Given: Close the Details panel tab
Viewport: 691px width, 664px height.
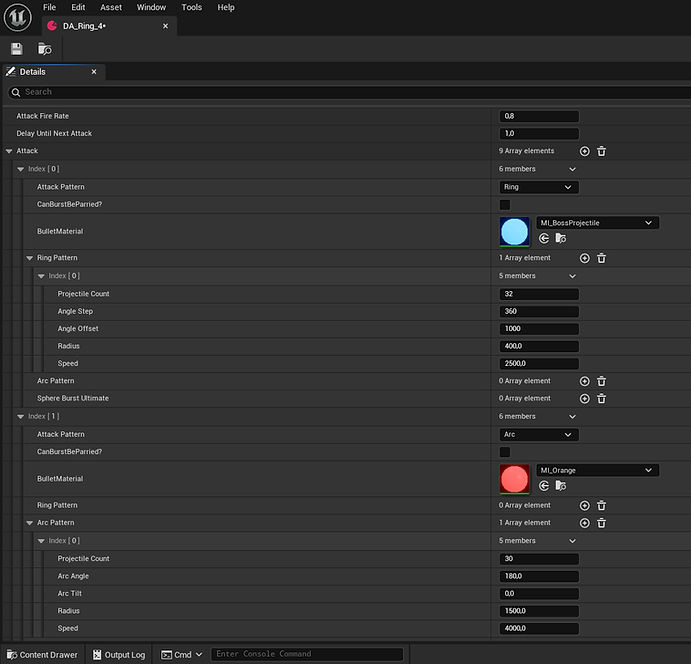Looking at the screenshot, I should point(94,72).
